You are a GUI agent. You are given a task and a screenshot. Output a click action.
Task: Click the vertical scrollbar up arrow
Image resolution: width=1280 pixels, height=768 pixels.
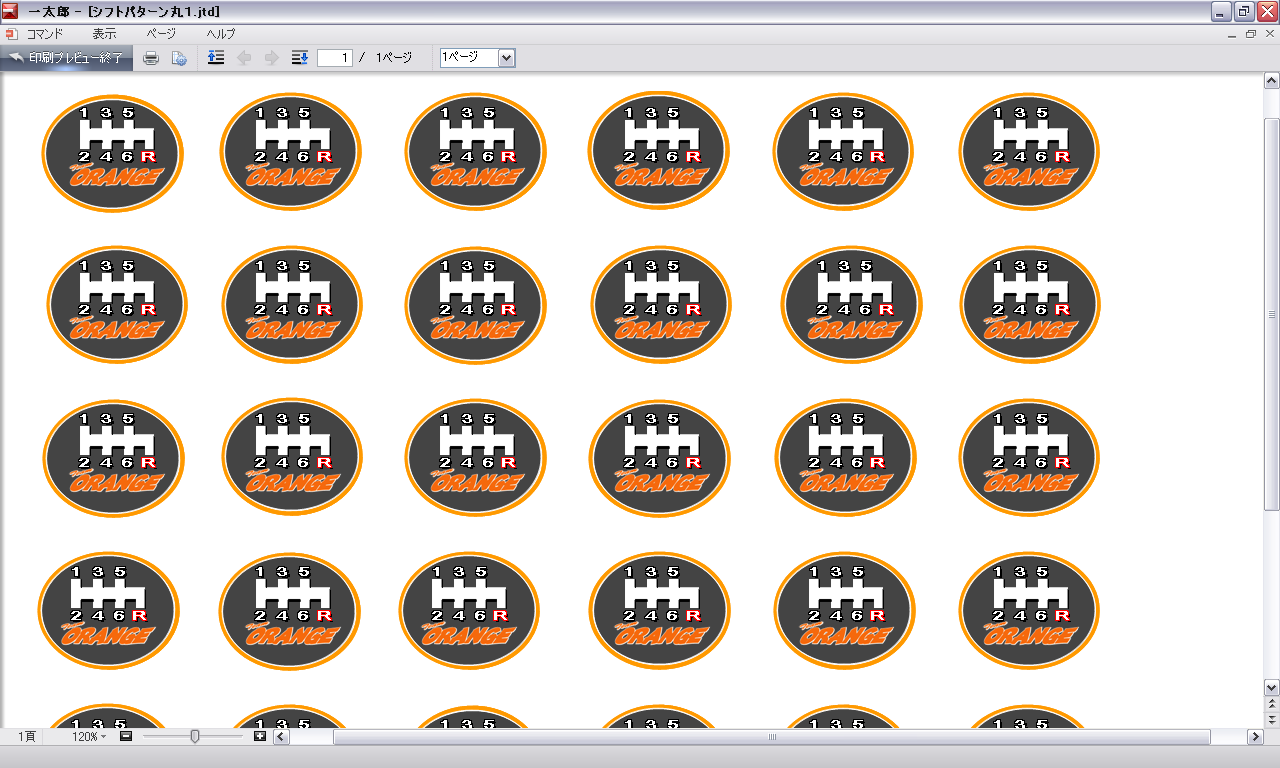[1272, 80]
